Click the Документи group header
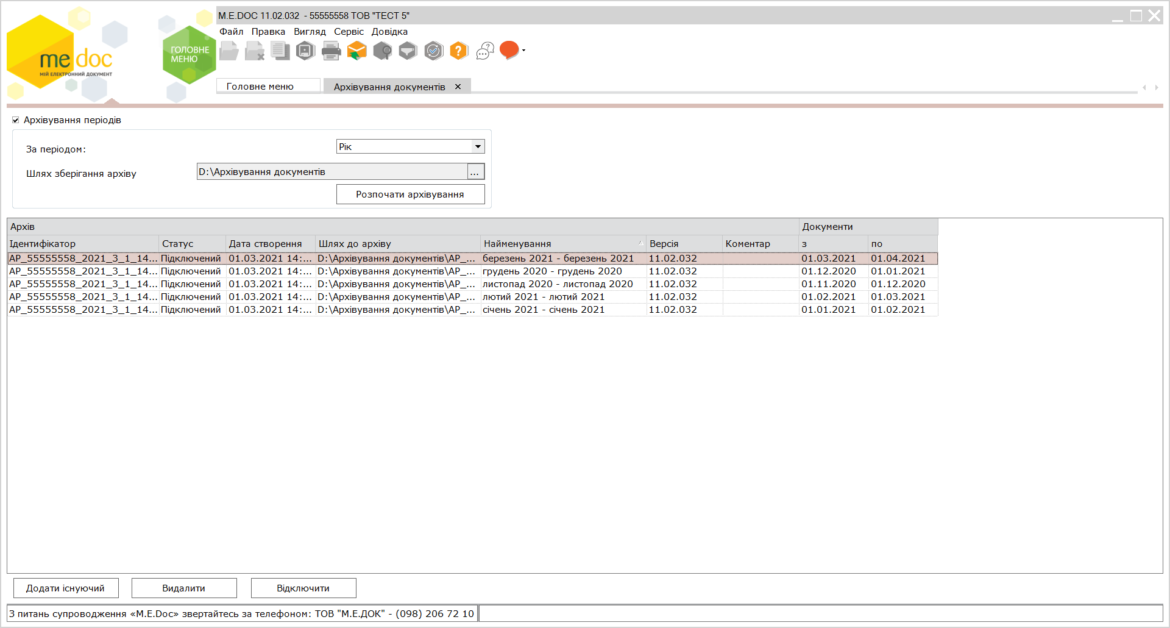The width and height of the screenshot is (1170, 628). click(869, 227)
